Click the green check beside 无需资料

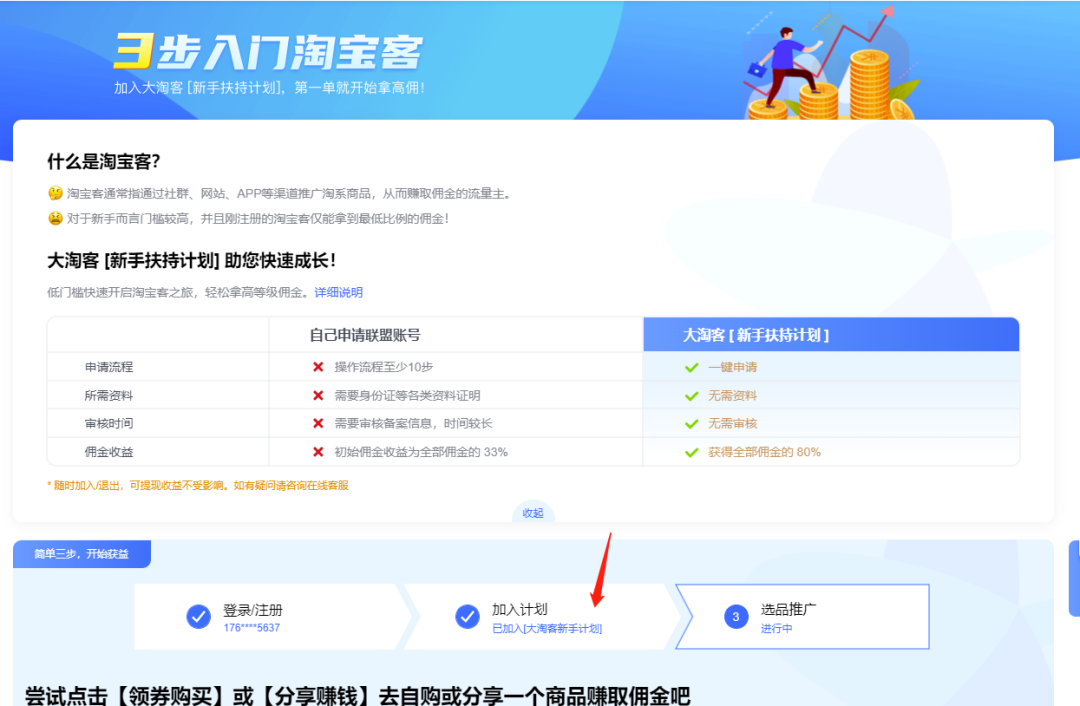[692, 396]
